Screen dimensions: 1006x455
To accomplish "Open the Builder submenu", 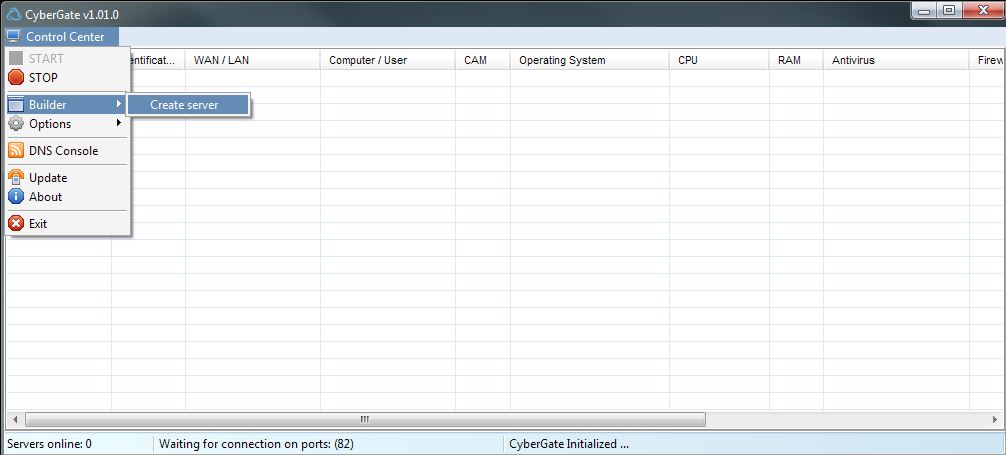I will click(x=65, y=105).
